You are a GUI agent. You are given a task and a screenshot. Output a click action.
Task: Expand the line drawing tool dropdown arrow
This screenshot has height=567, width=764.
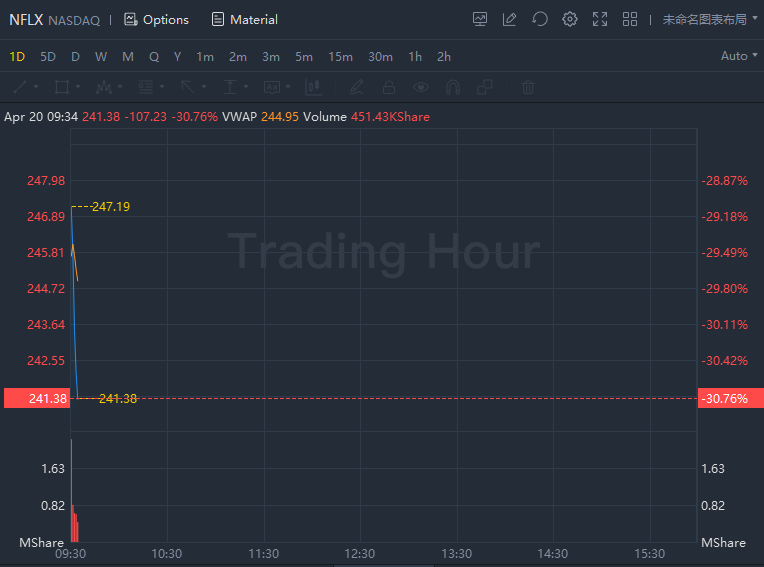click(36, 87)
